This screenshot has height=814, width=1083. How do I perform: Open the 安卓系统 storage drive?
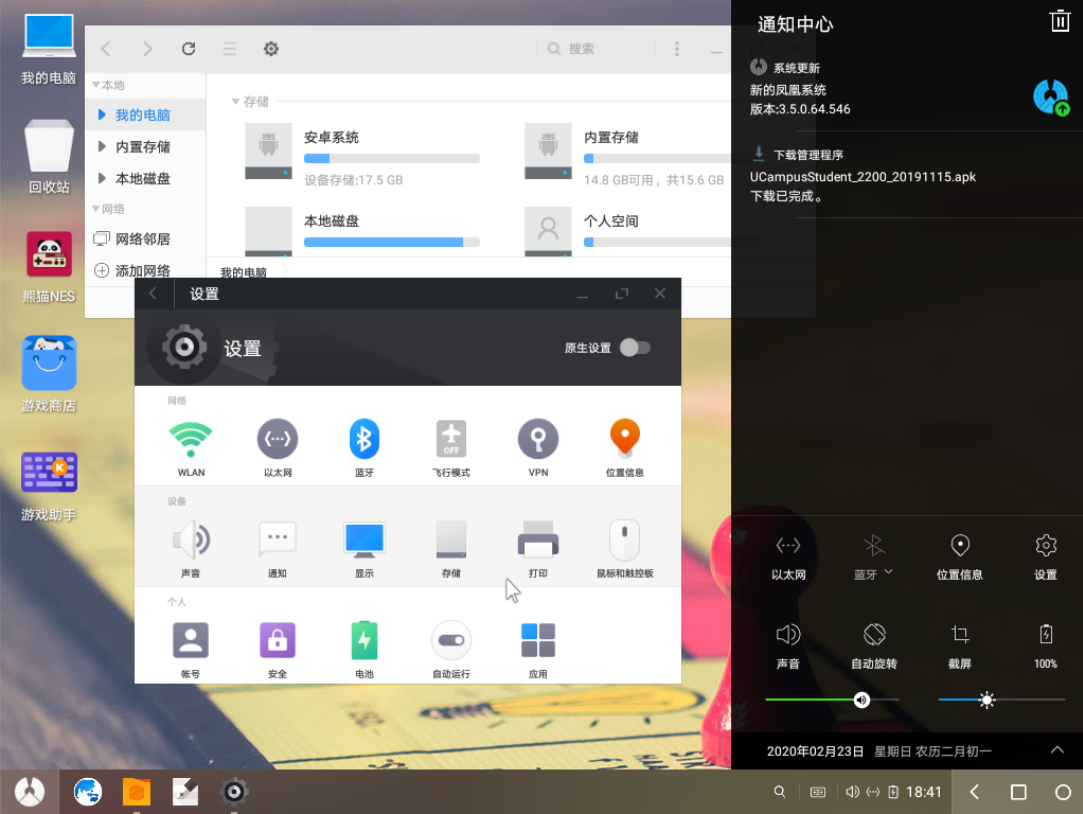[363, 155]
